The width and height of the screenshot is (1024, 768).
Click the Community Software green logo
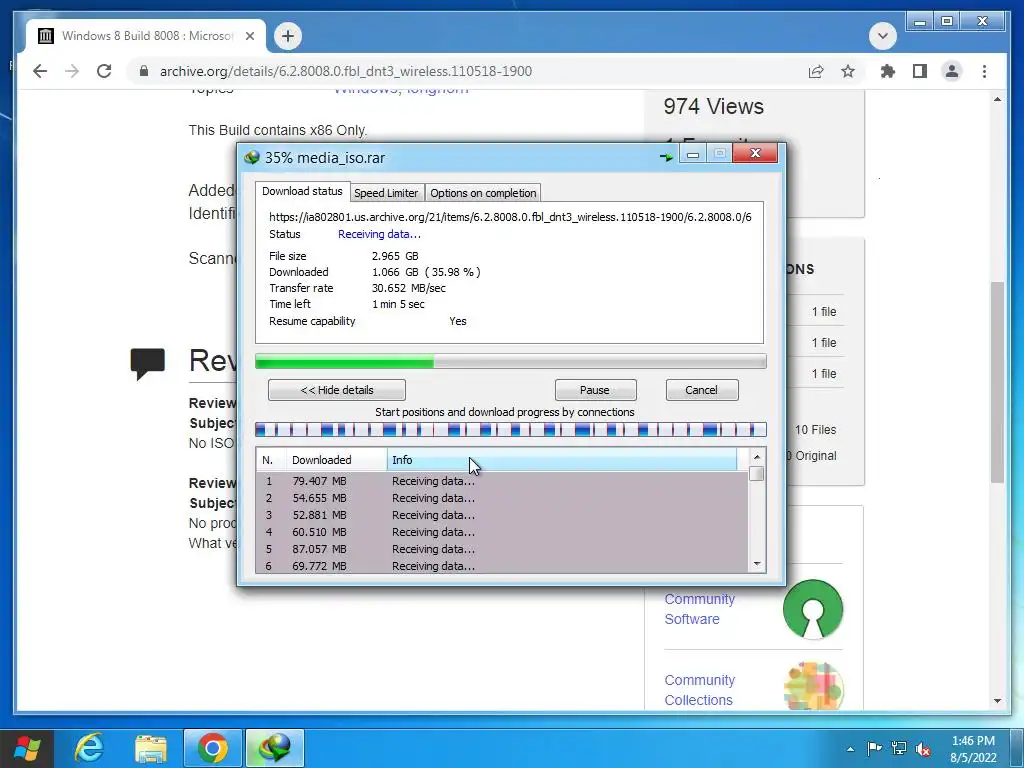point(813,609)
